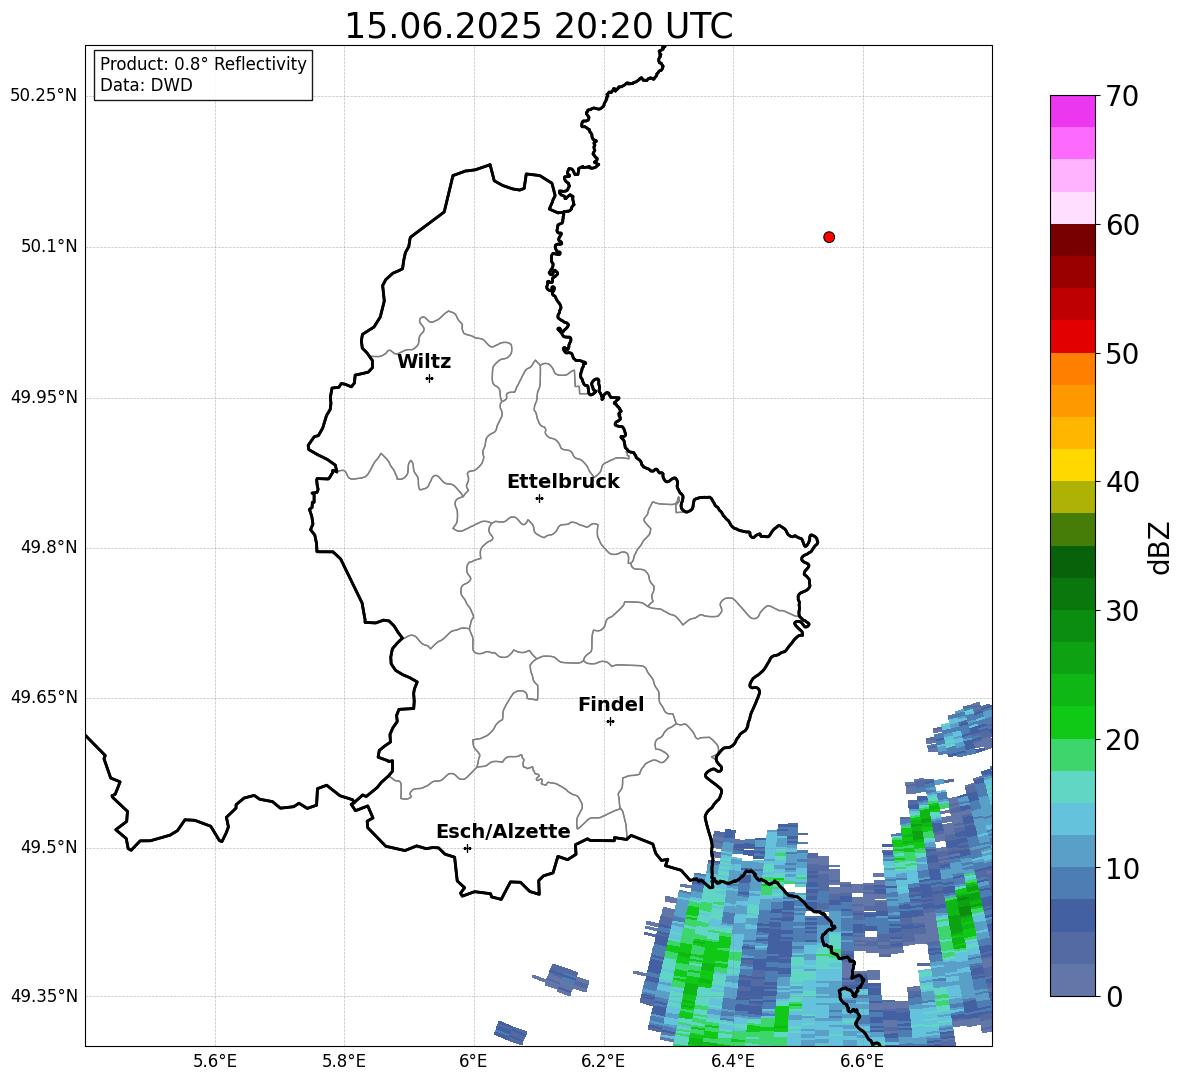Click the 60 colorbar tick label
The image size is (1184, 1081).
[x=1122, y=225]
